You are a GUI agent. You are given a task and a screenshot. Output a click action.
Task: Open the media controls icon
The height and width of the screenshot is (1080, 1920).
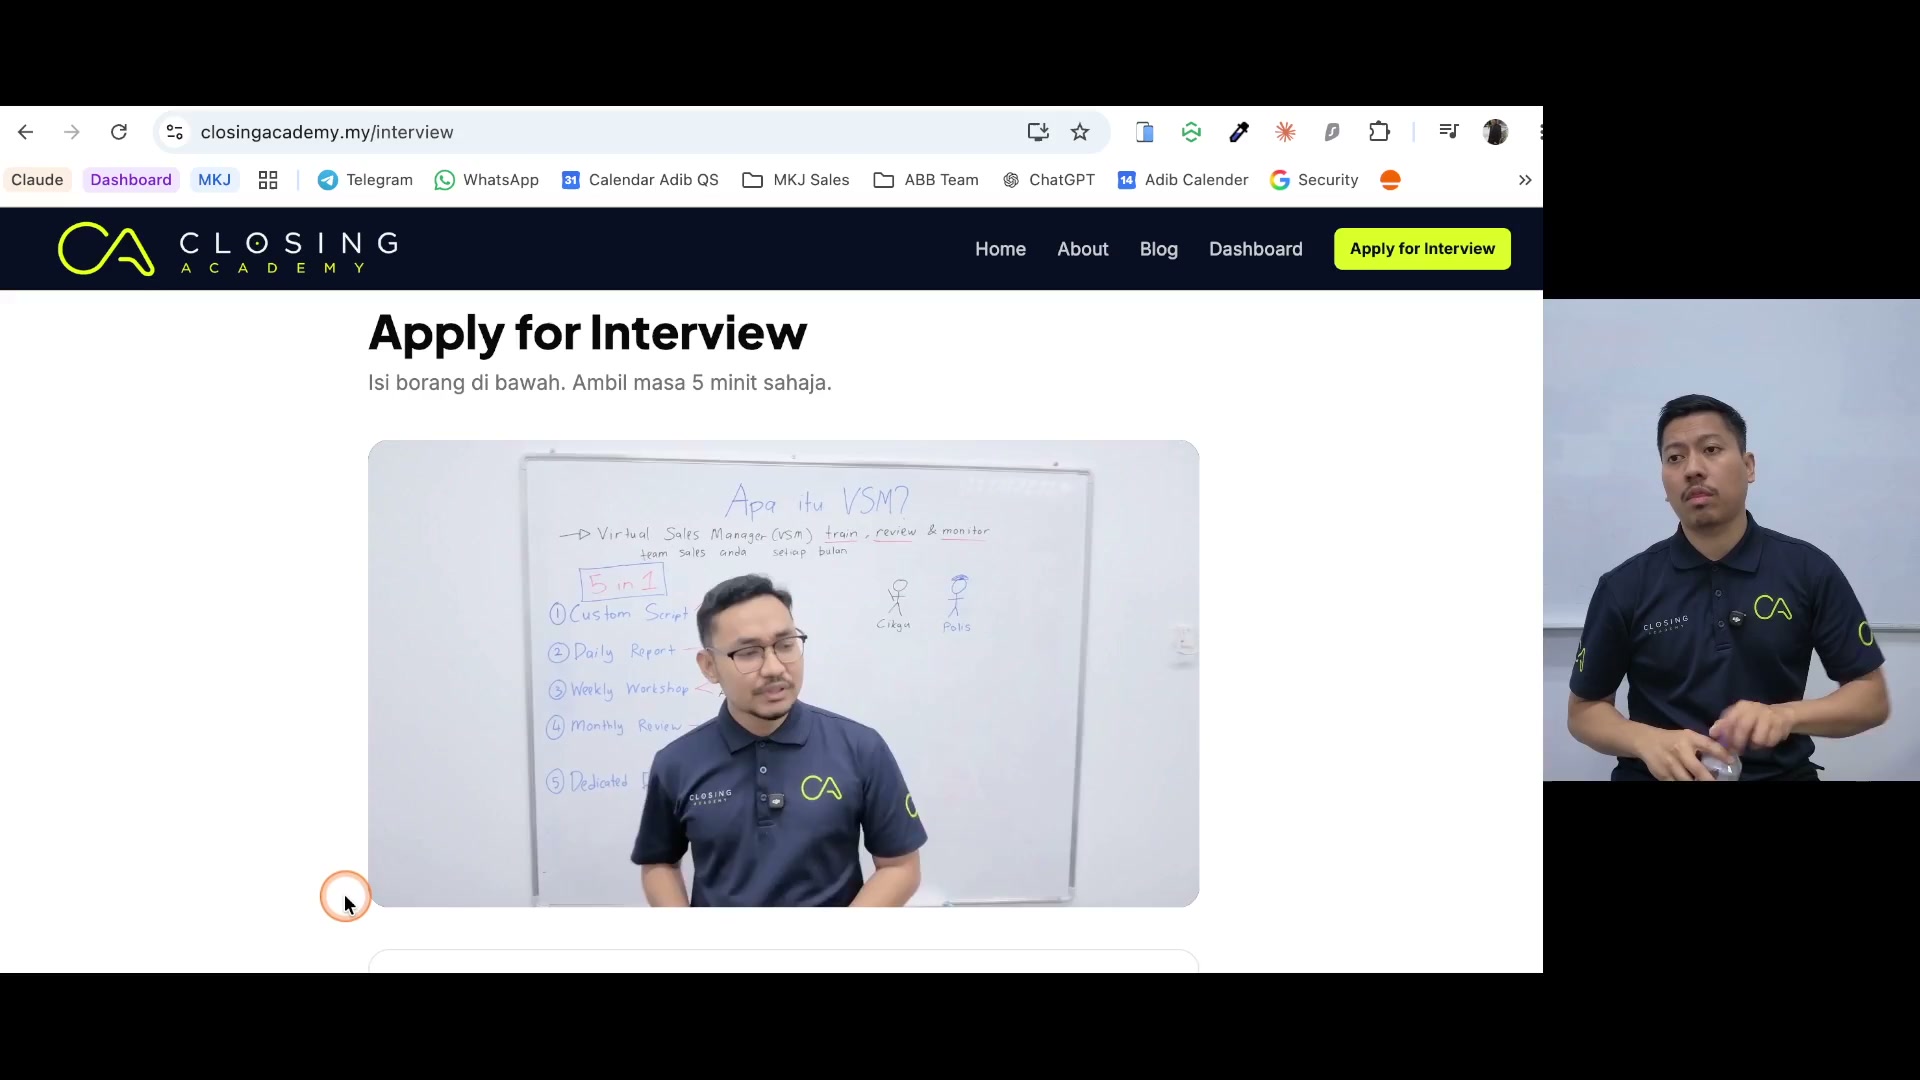(x=1449, y=131)
